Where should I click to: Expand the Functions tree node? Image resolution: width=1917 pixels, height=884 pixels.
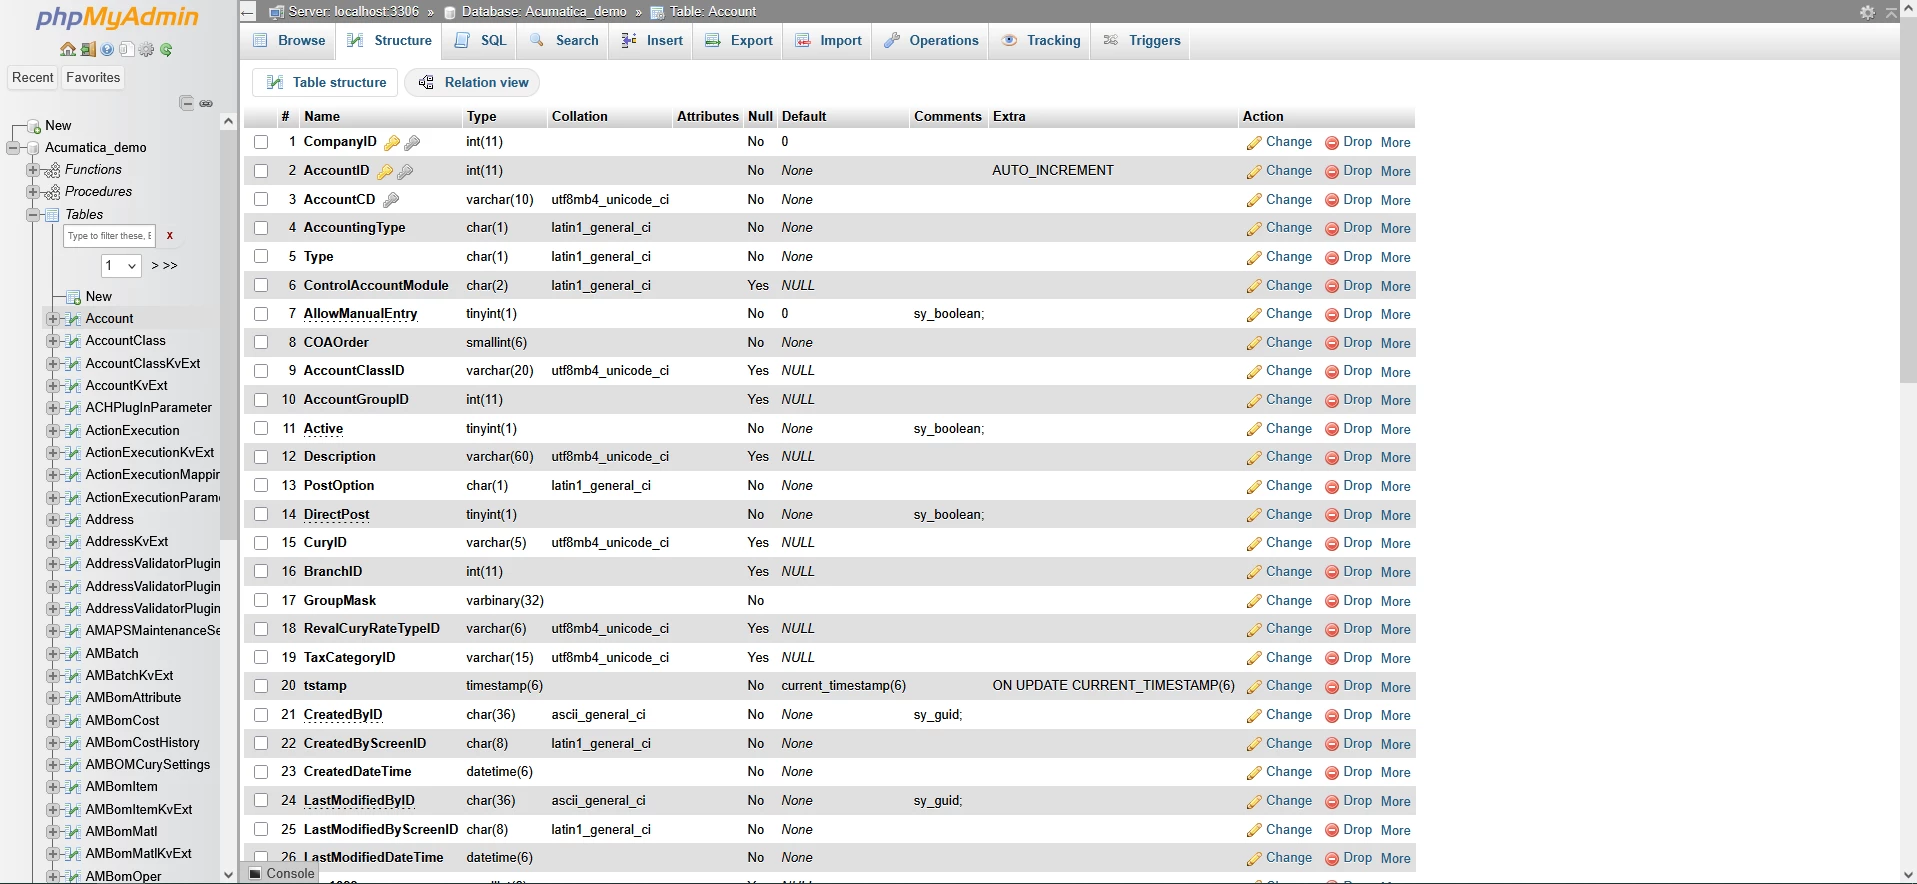[x=33, y=170]
